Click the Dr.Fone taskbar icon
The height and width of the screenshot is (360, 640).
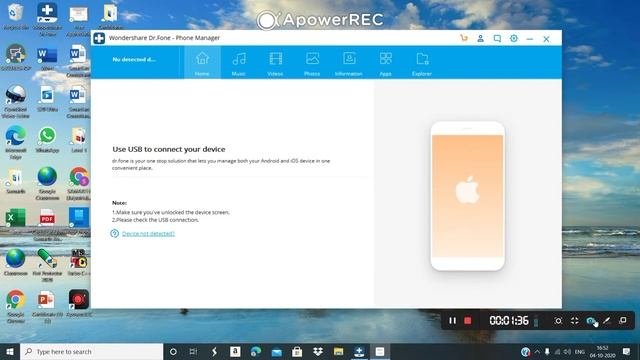point(359,351)
